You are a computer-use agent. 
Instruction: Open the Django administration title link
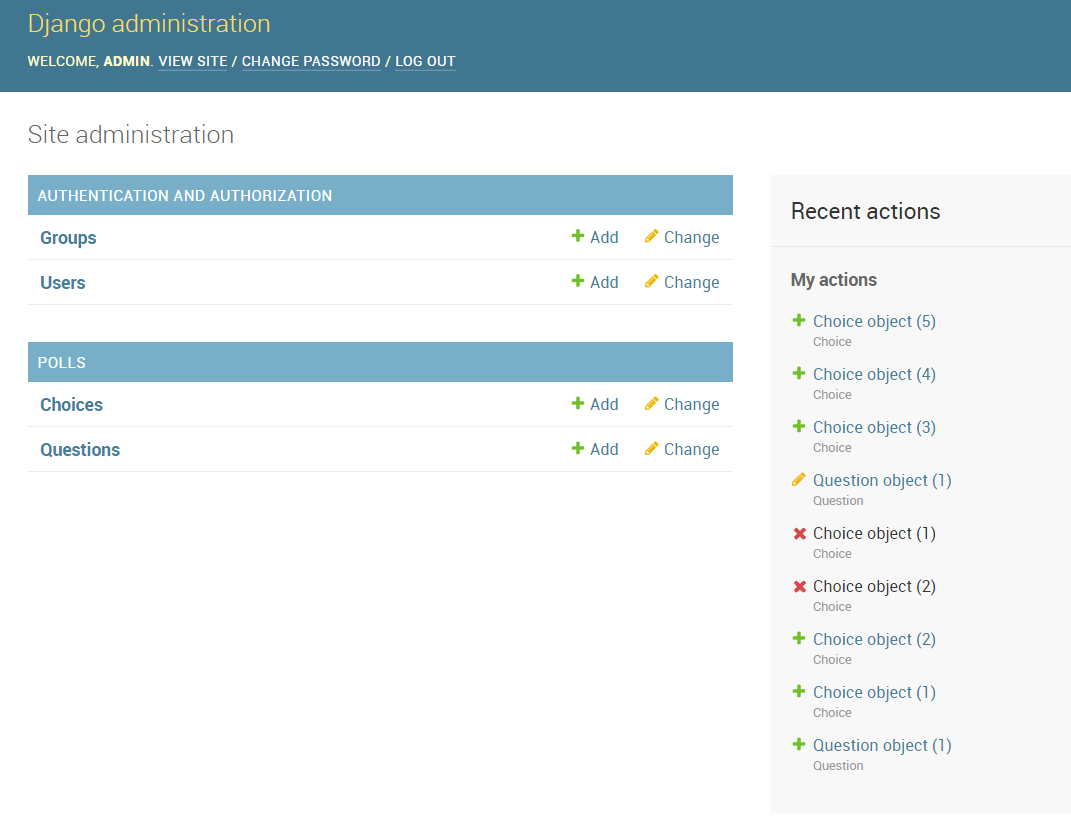(x=149, y=24)
